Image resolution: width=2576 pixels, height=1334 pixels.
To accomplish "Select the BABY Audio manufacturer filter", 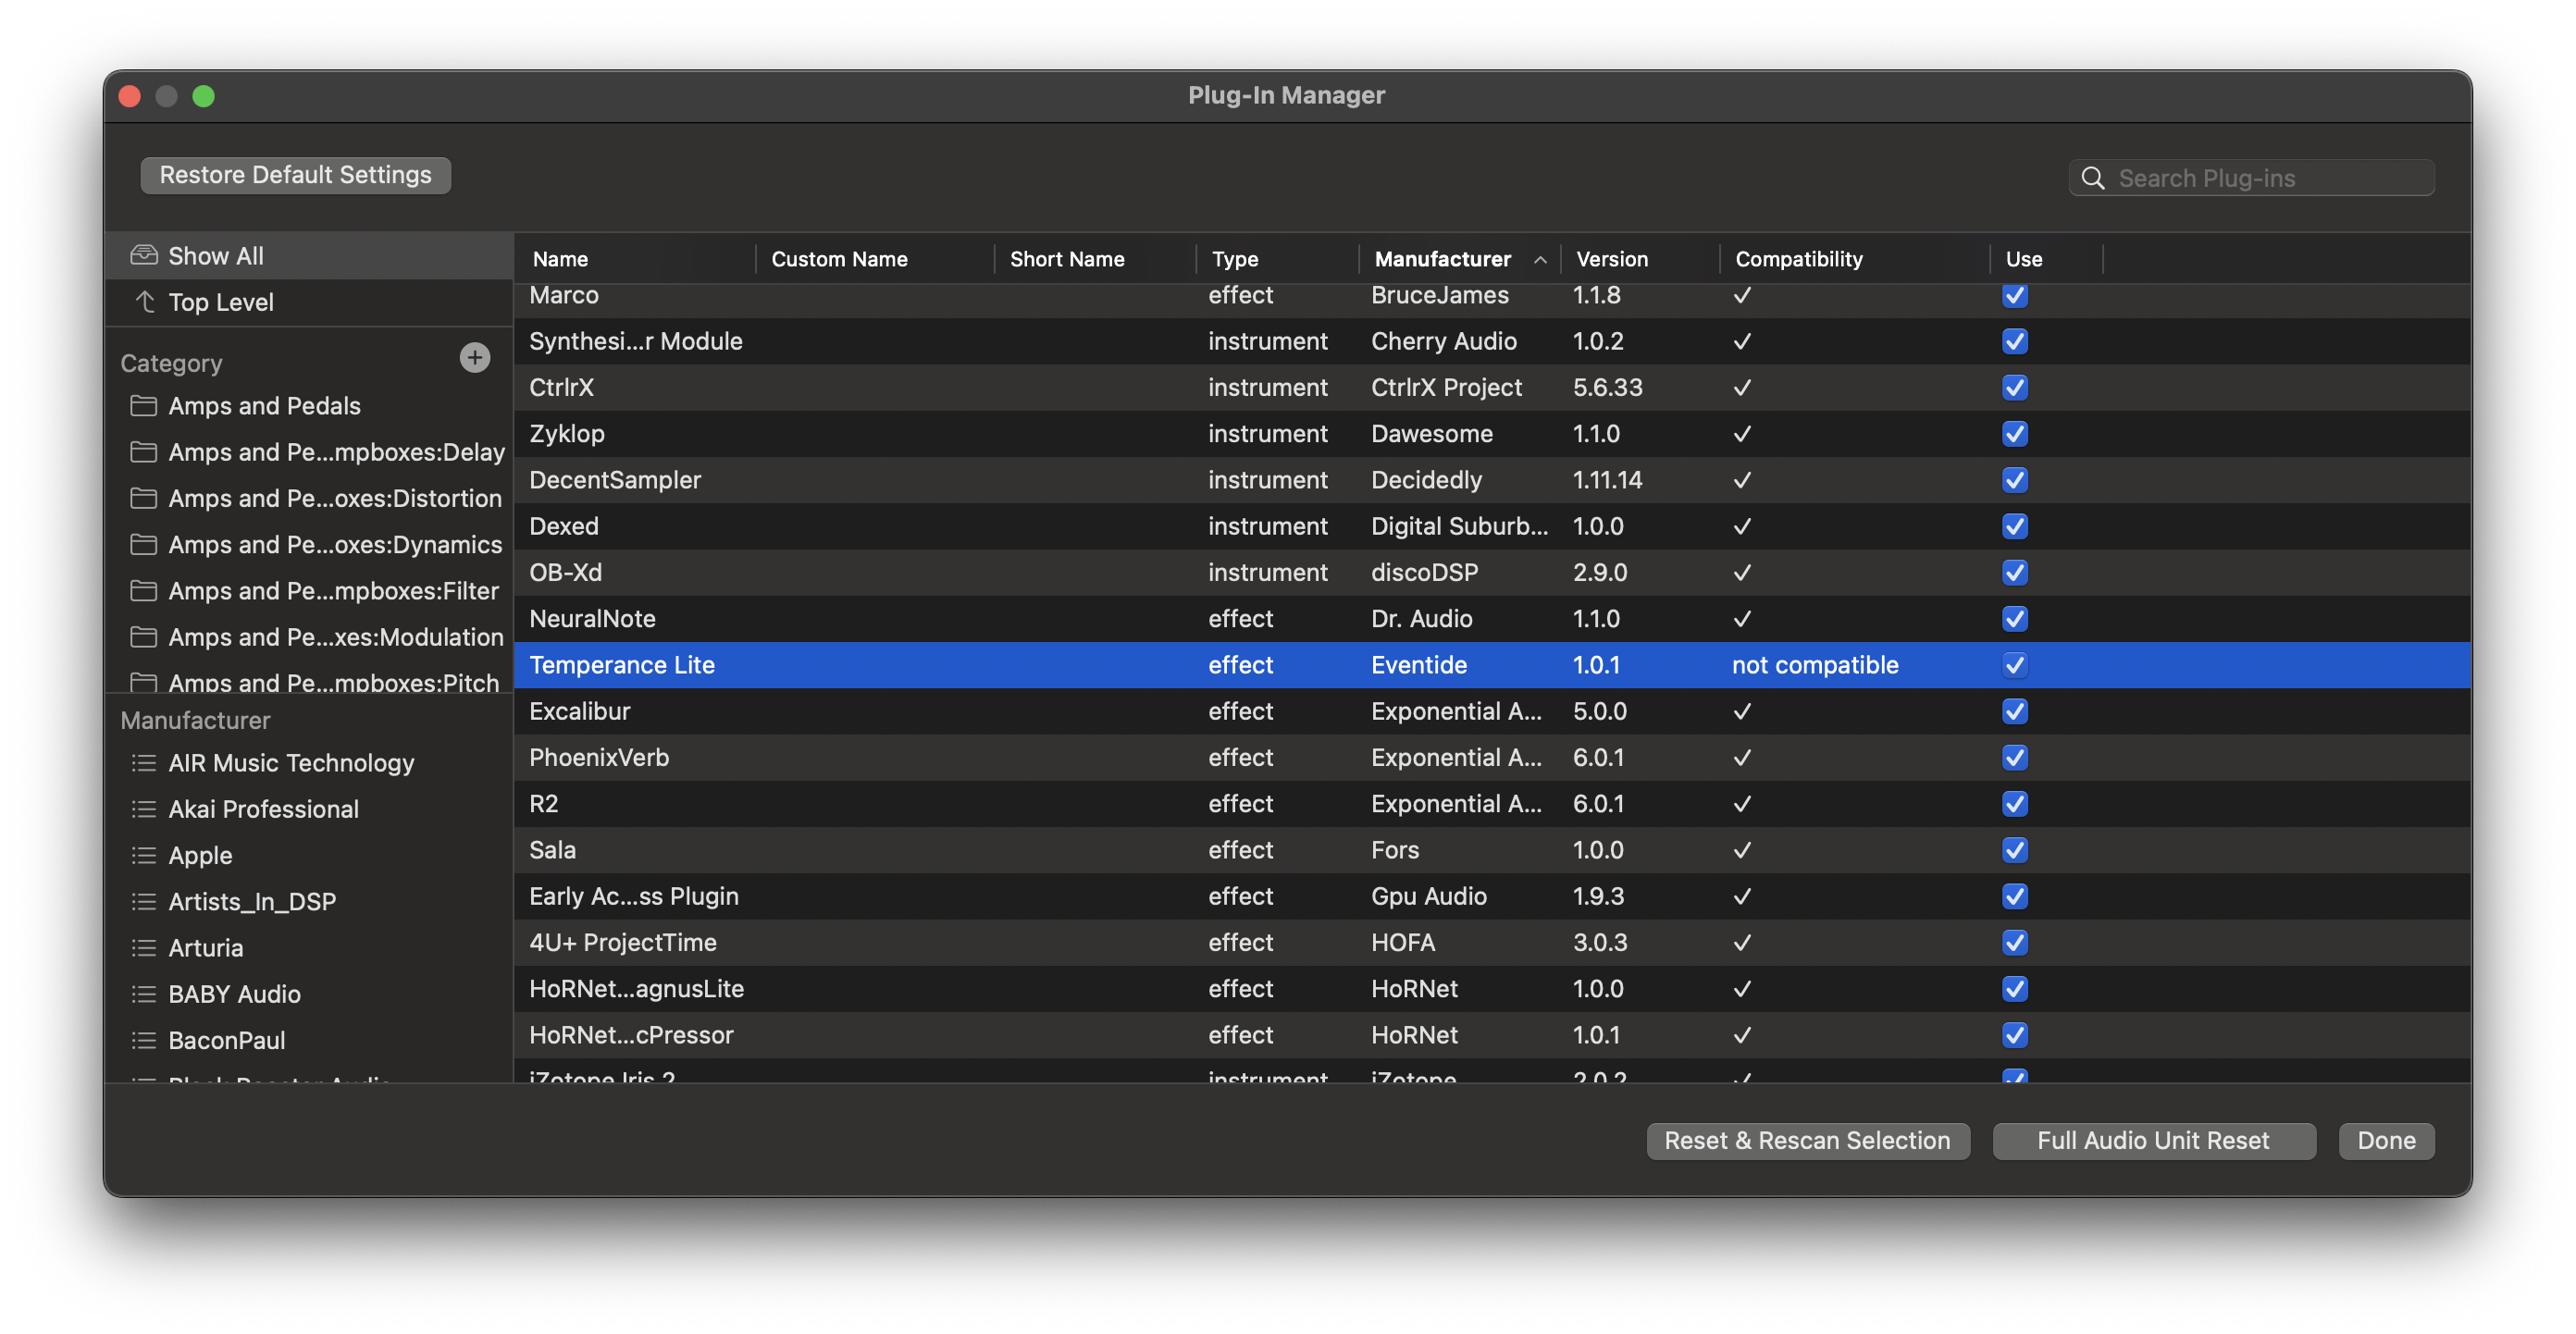I will click(234, 994).
